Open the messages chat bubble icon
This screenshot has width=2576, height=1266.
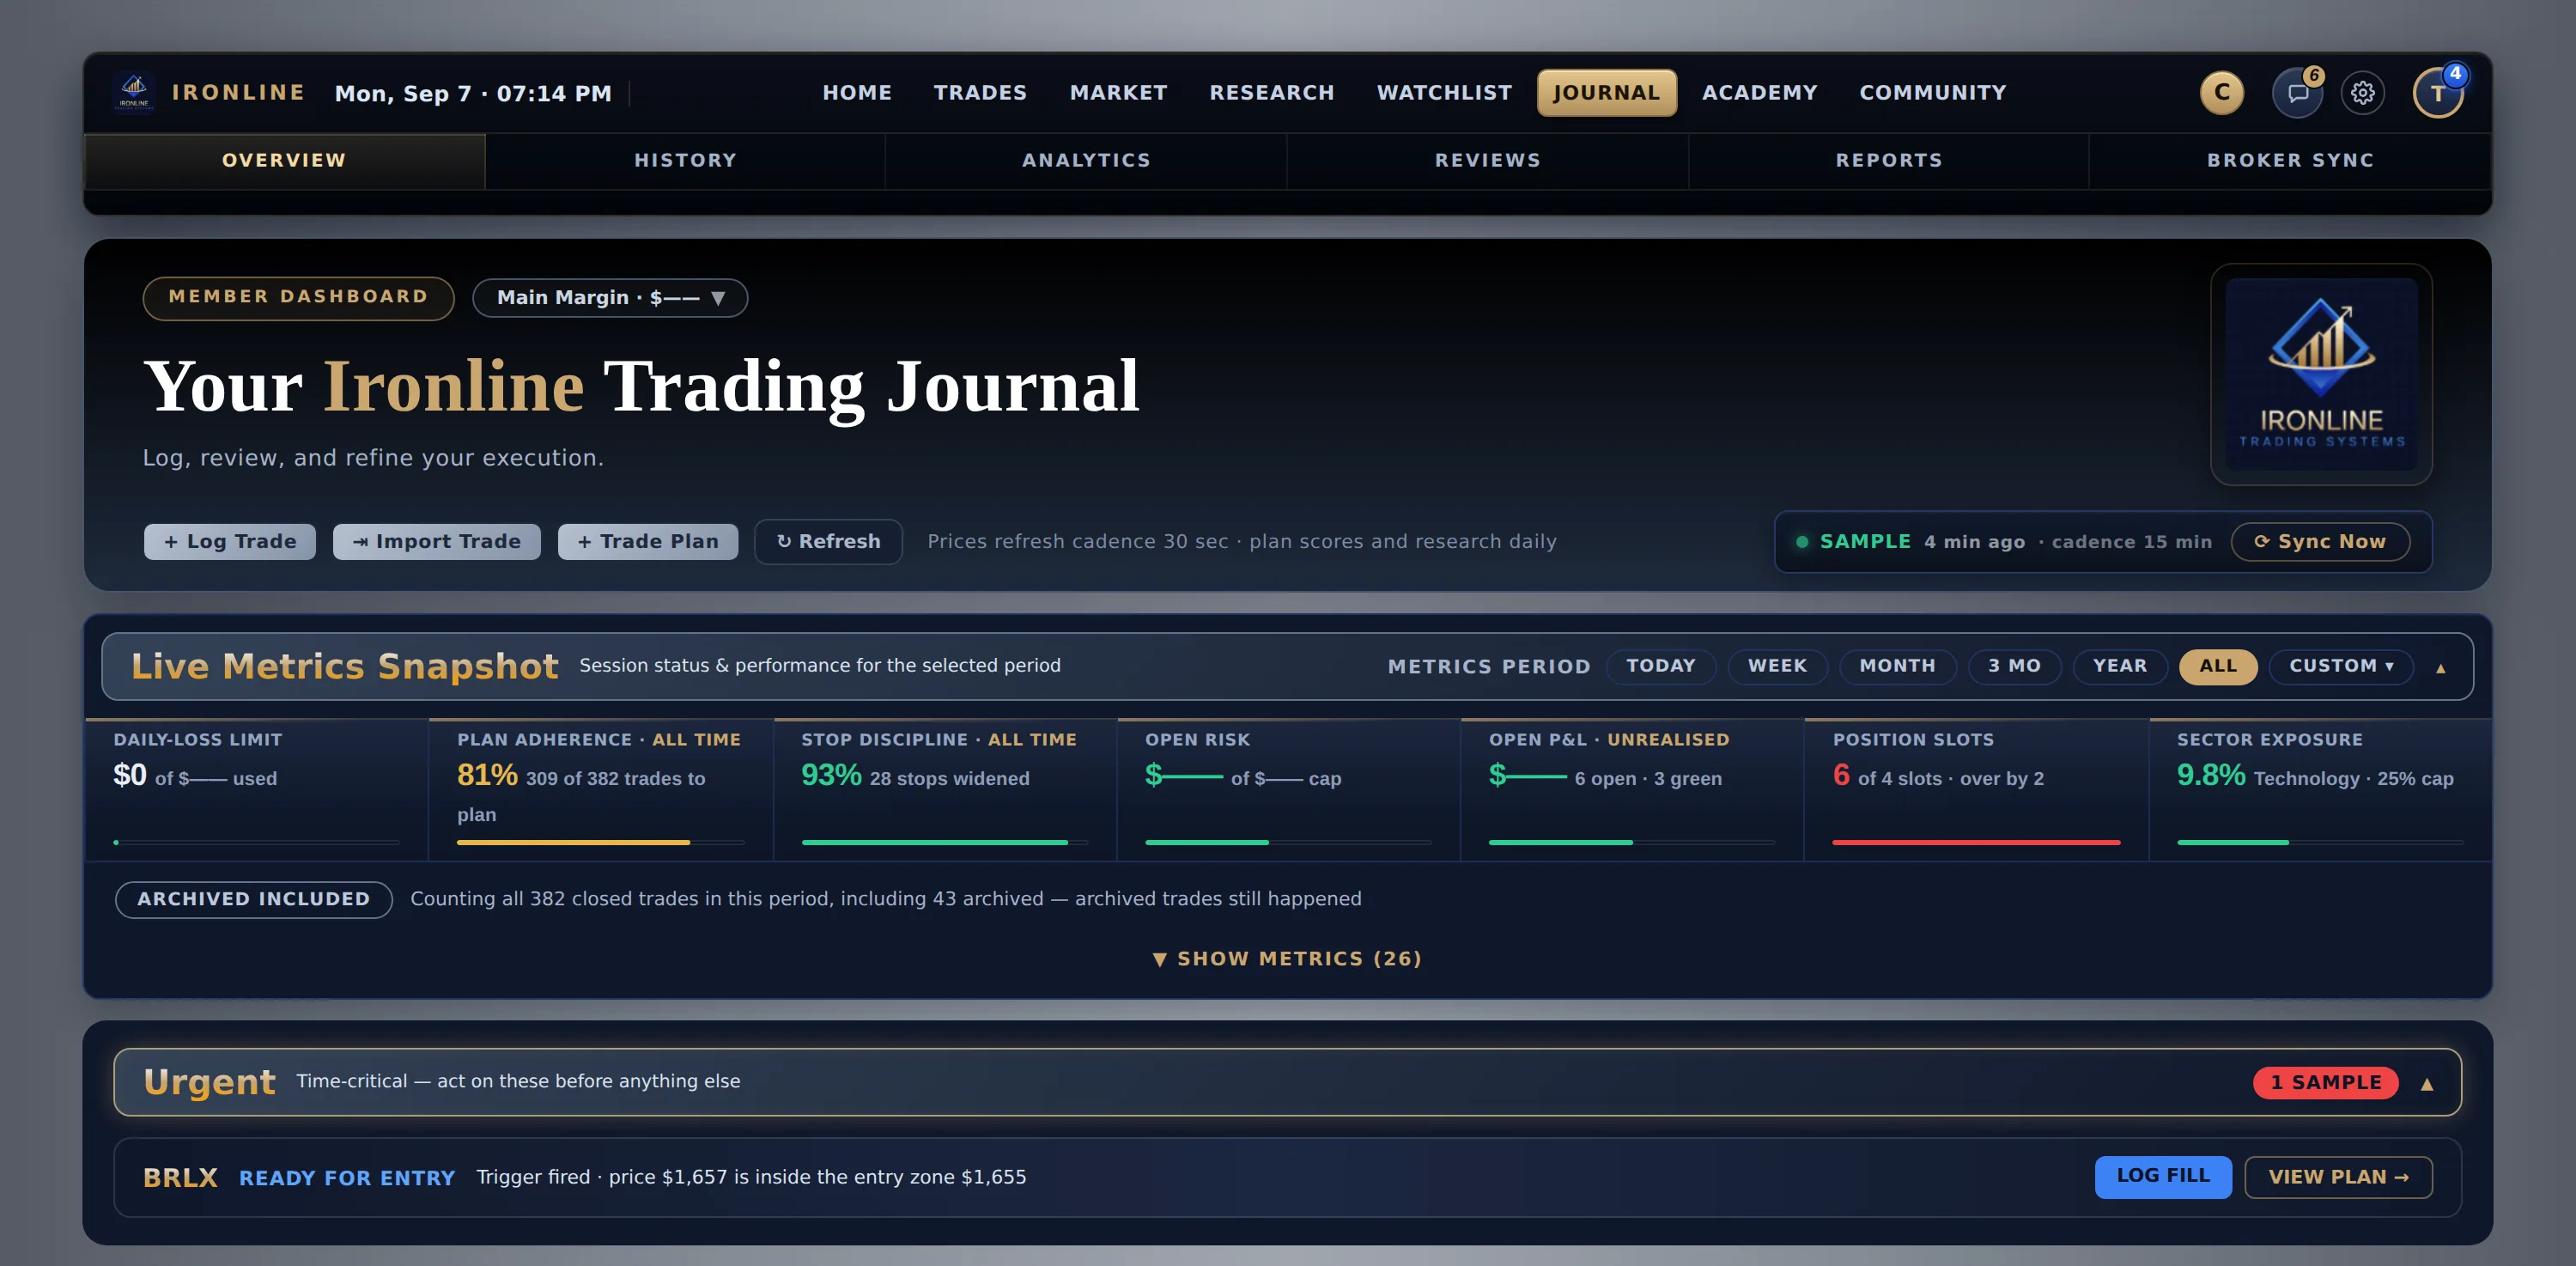[2297, 93]
